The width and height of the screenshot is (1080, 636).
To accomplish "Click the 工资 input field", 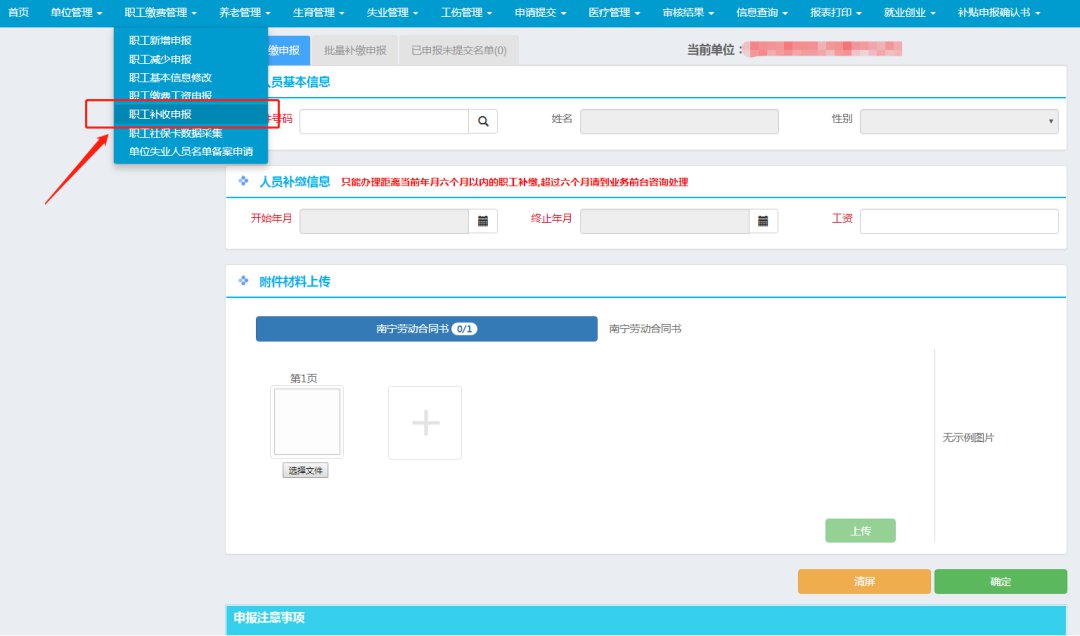I will (958, 221).
